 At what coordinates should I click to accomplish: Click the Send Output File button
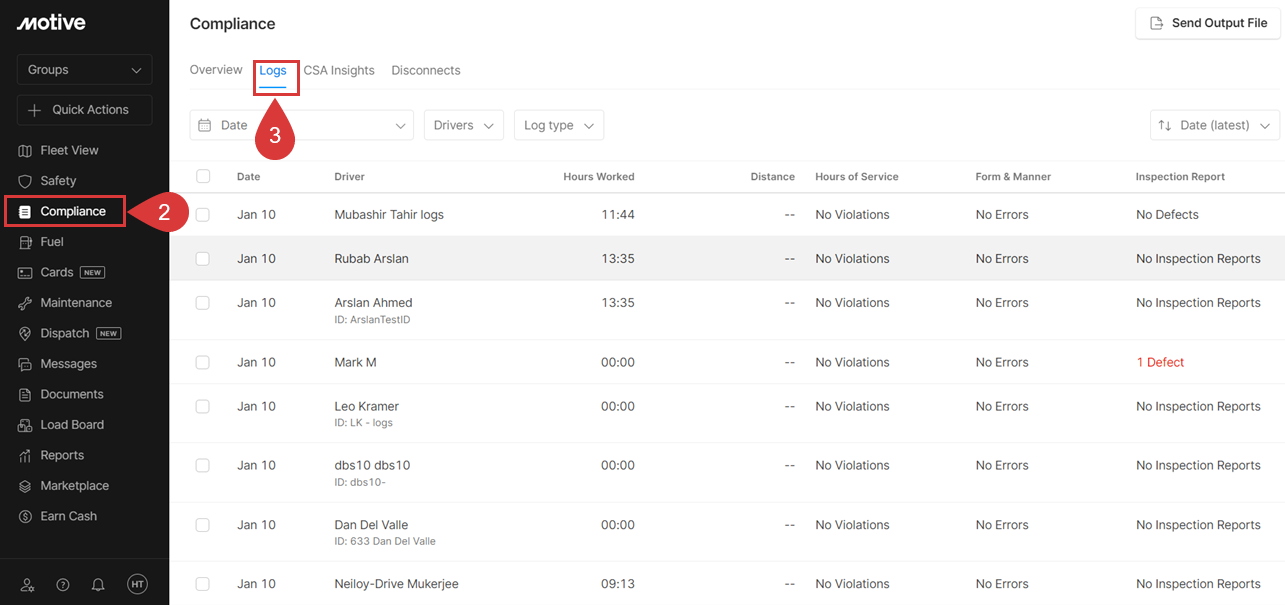coord(1207,23)
